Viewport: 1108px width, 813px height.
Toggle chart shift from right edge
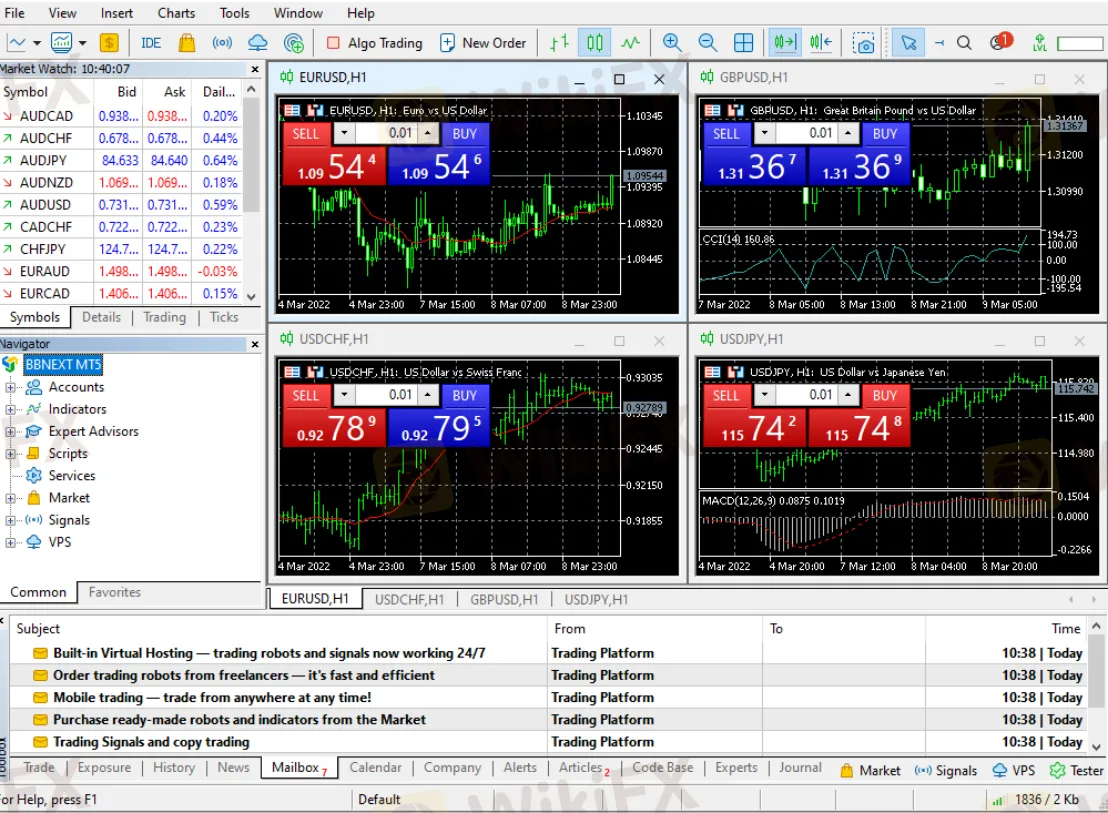pyautogui.click(x=820, y=42)
